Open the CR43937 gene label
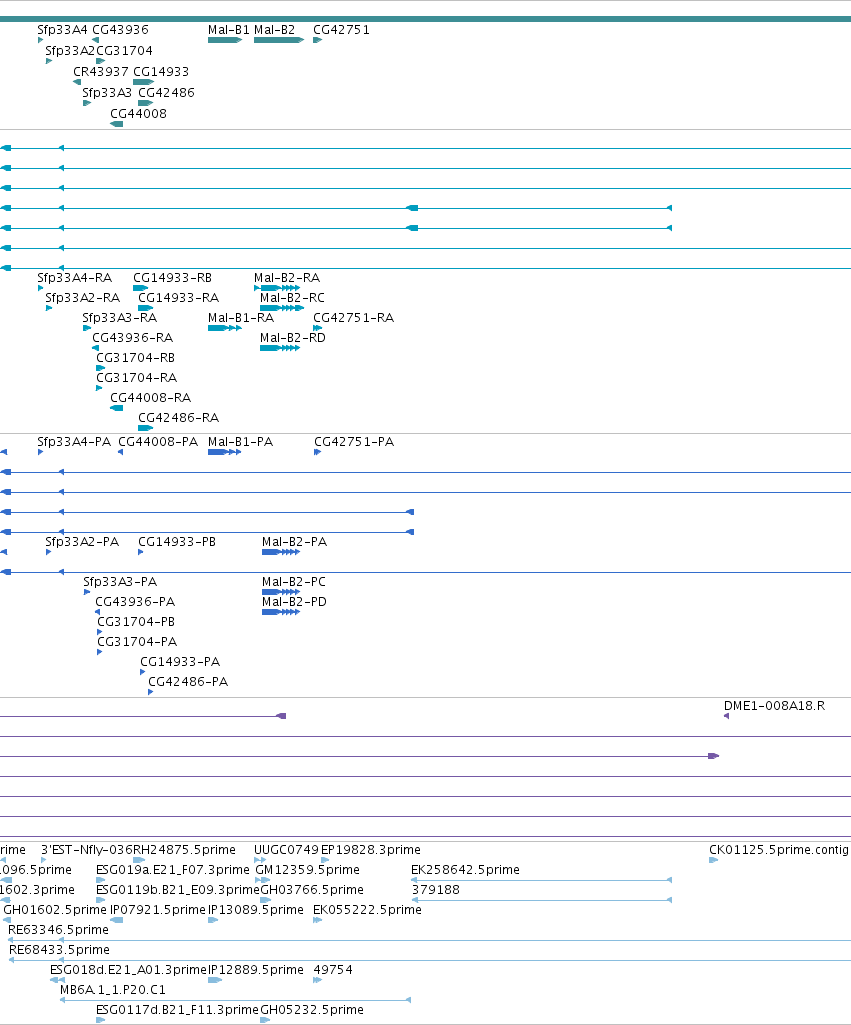Viewport: 851px width, 1025px height. click(x=101, y=72)
